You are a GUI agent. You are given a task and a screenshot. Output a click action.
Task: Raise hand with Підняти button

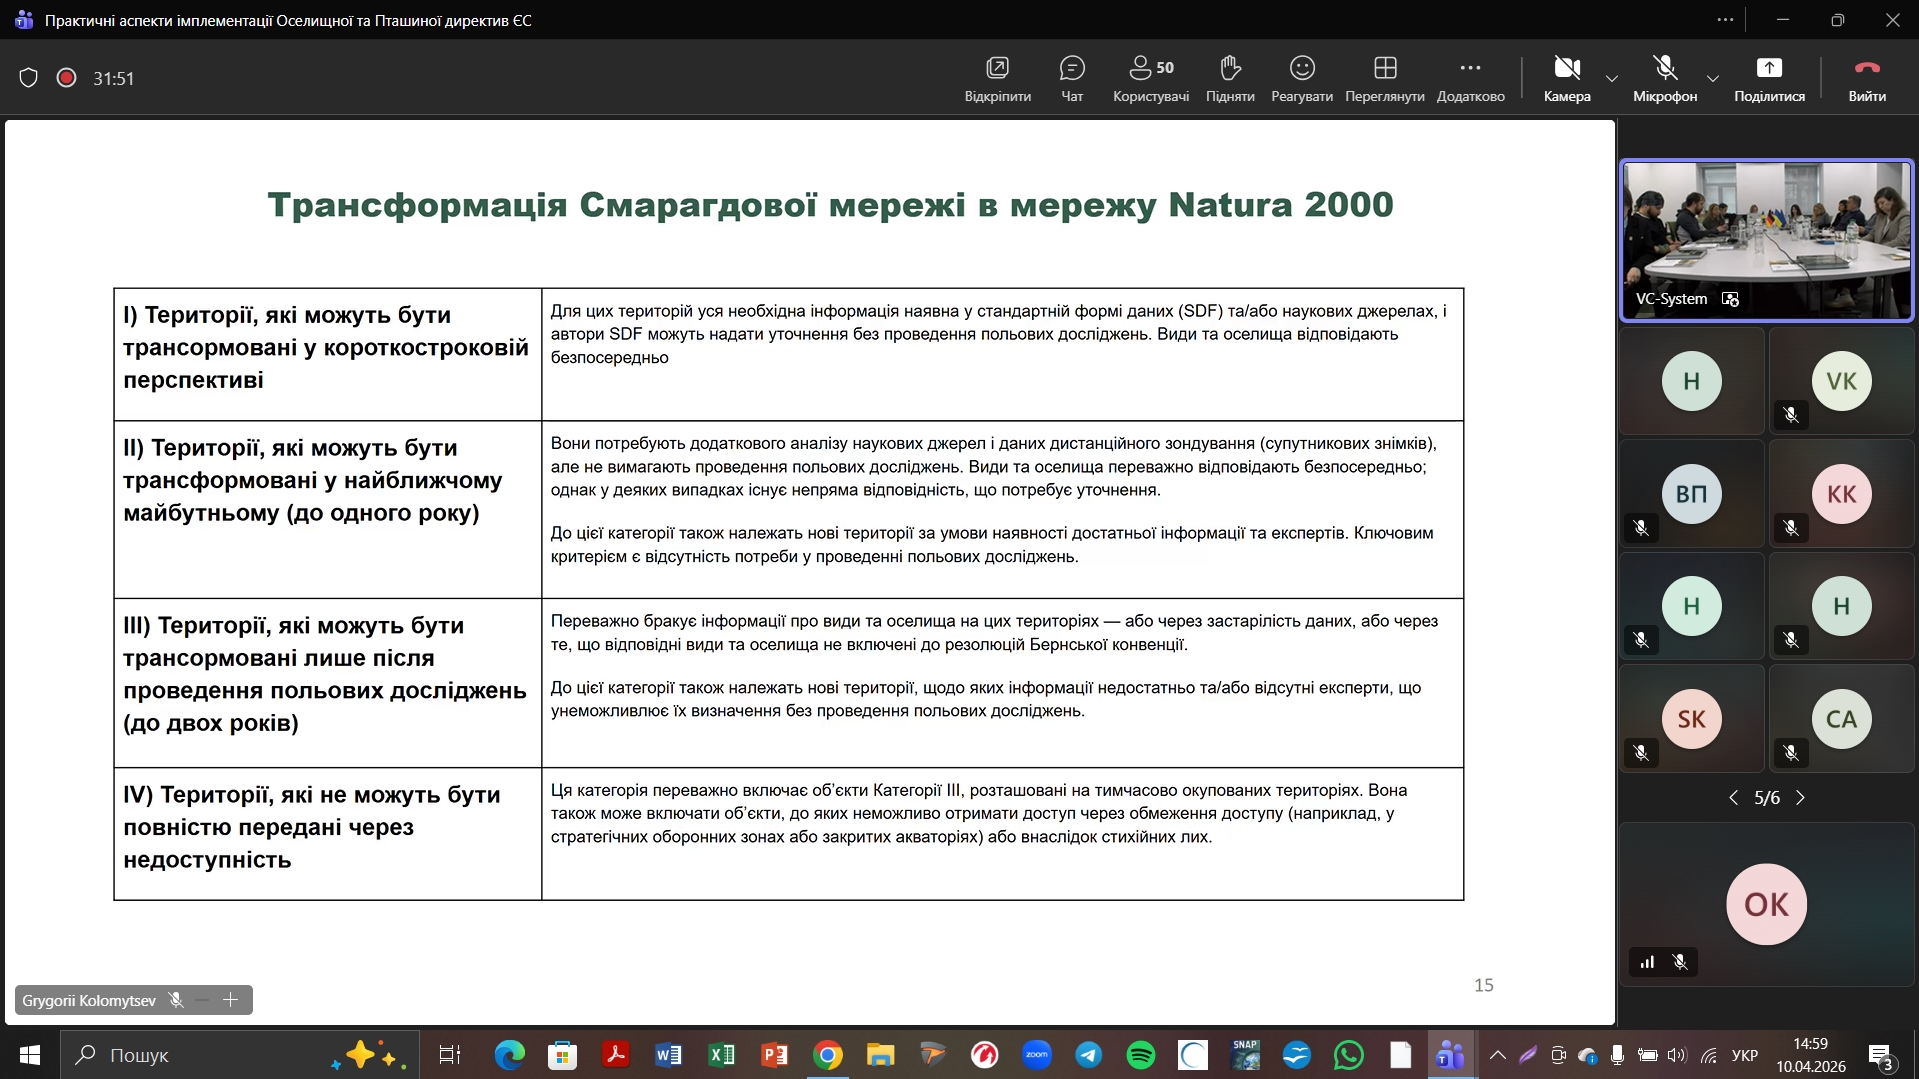tap(1229, 78)
